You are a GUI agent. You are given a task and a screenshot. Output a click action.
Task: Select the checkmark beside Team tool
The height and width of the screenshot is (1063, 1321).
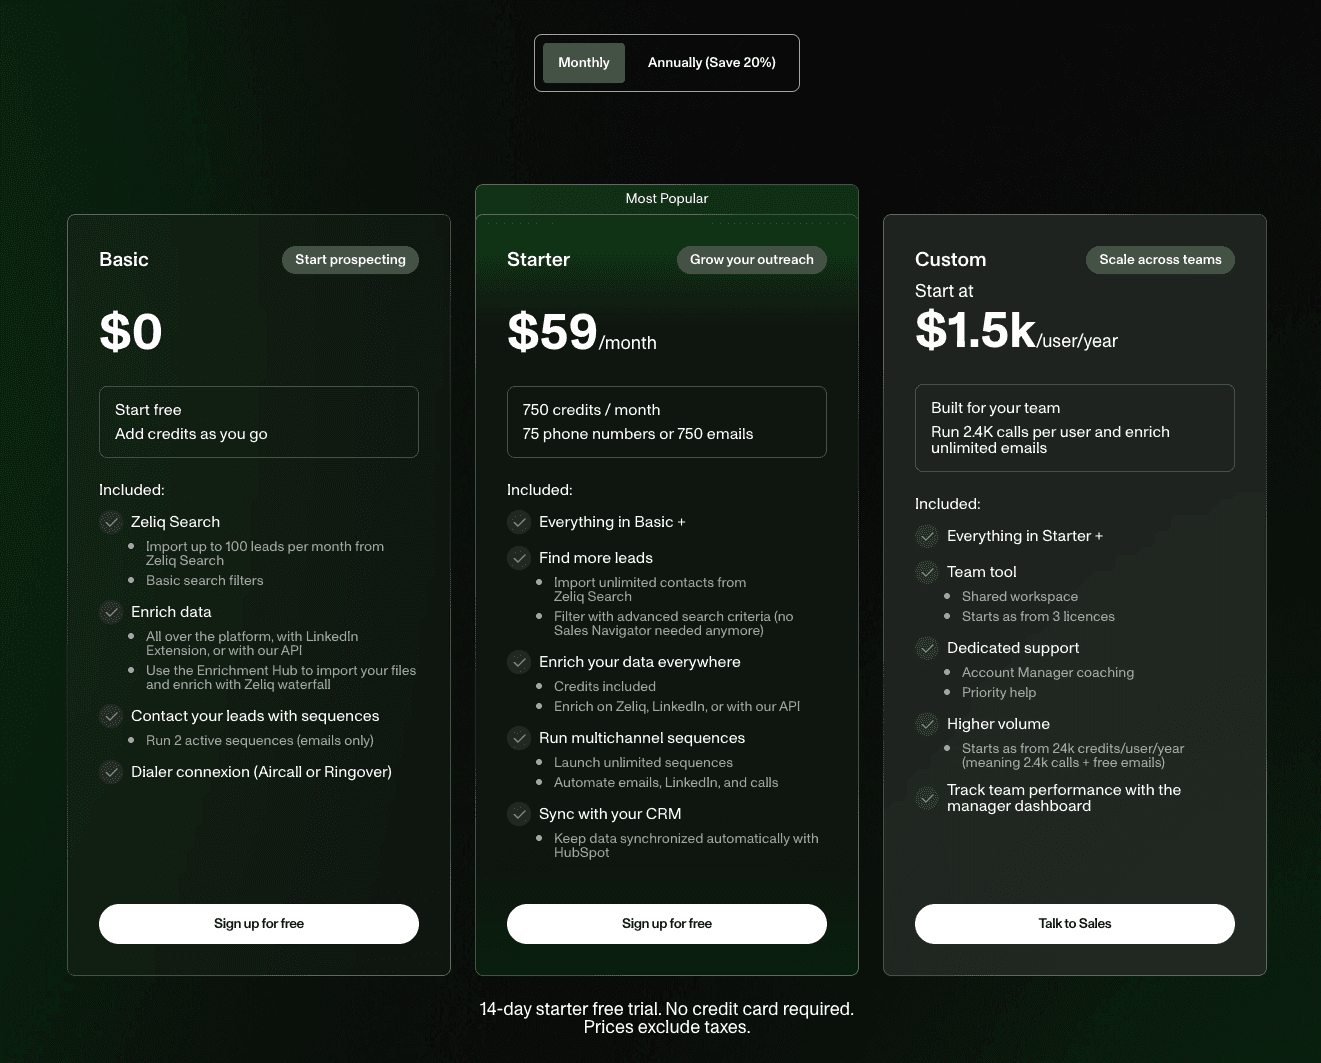click(x=926, y=572)
